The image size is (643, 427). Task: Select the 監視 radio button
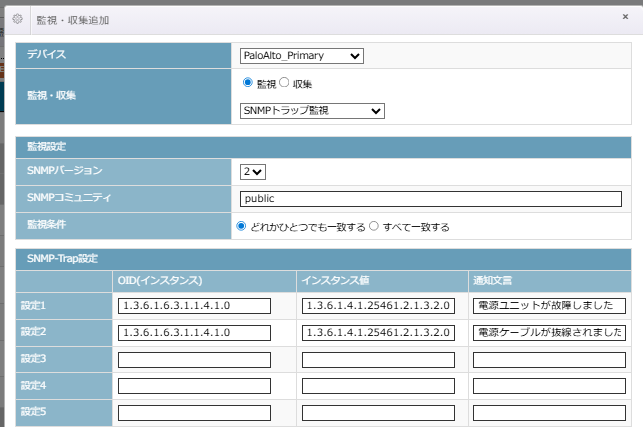pos(248,83)
